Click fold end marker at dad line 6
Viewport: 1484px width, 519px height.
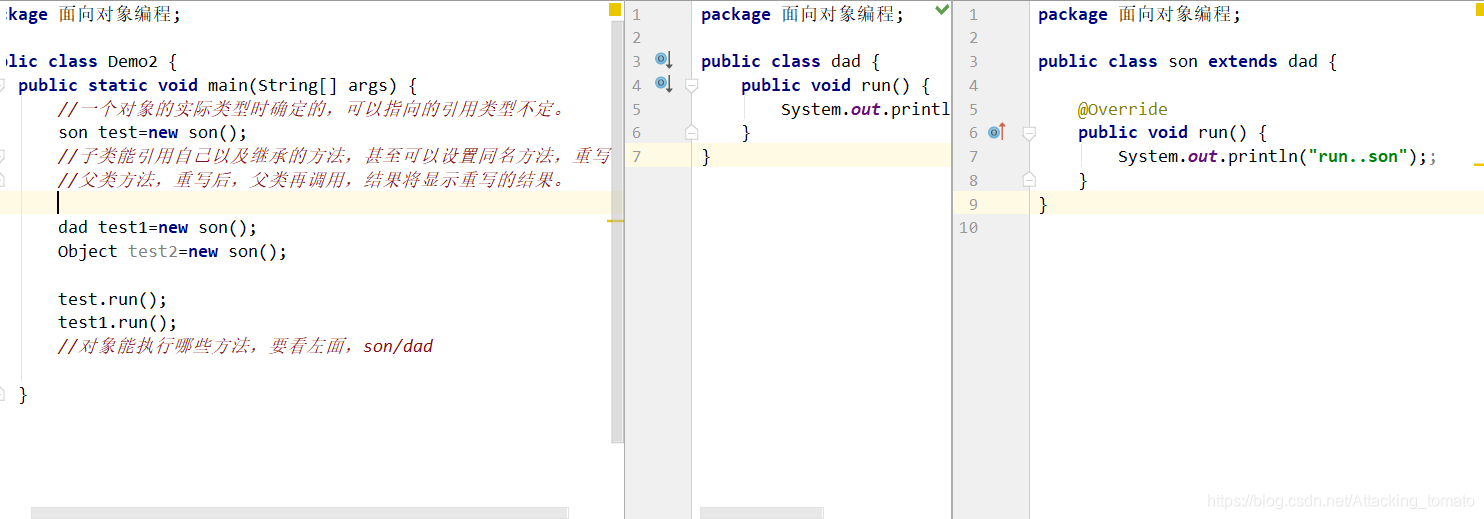pos(691,132)
